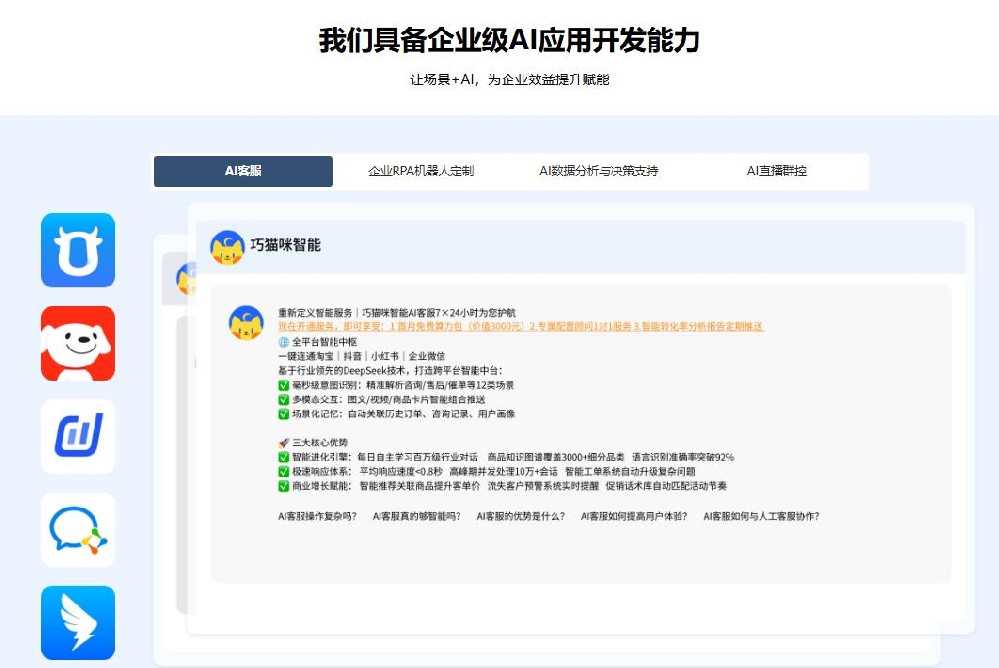Screen dimensions: 999x668
Task: Click the line starting 重新定义智能服务
Action: click(397, 313)
